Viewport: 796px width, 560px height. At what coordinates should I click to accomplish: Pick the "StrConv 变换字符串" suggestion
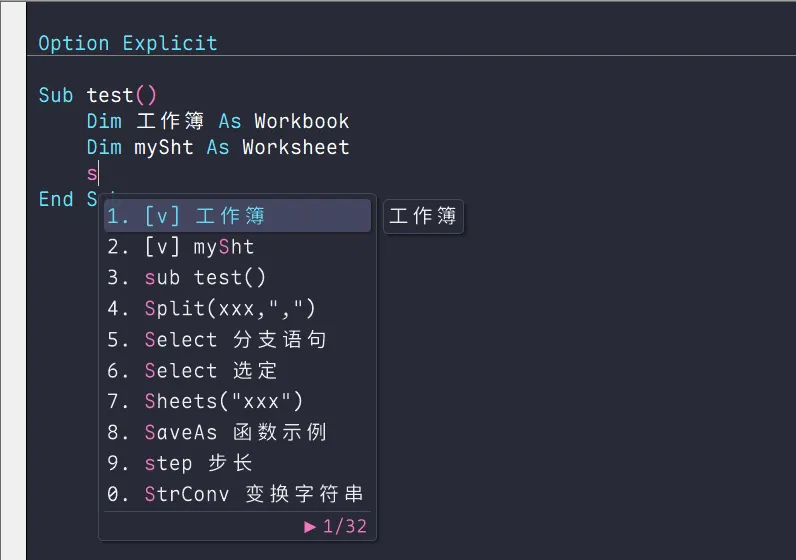tap(237, 495)
